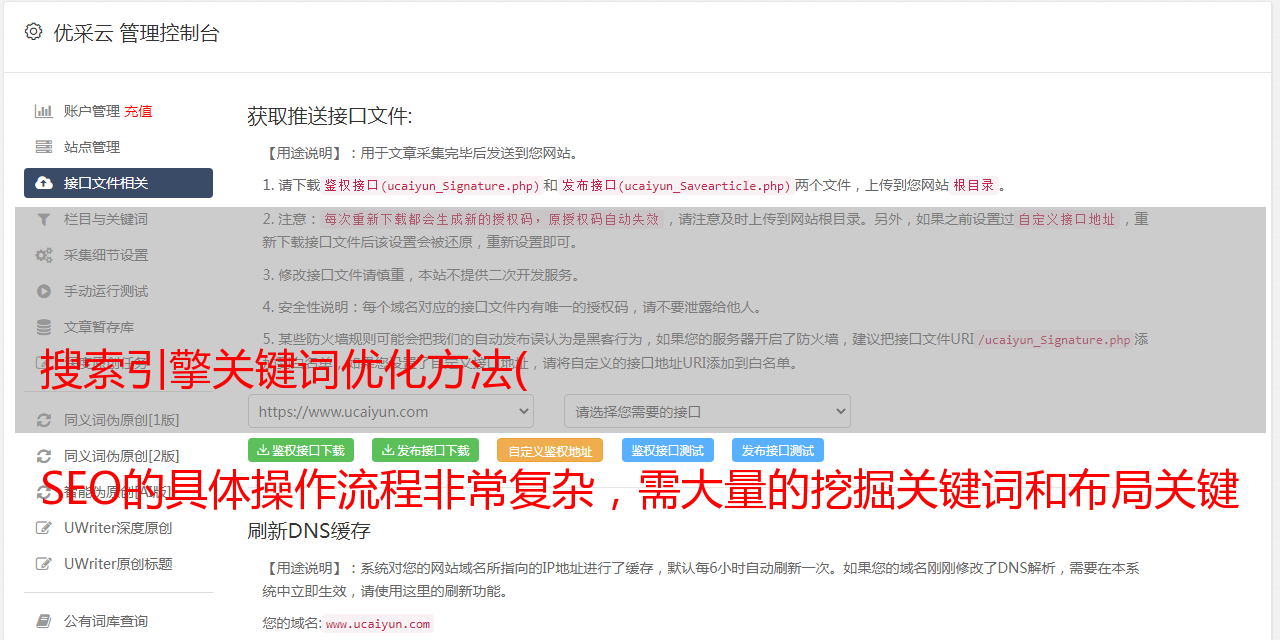The width and height of the screenshot is (1280, 640).
Task: Click the blue 发布接口测试 button
Action: click(778, 450)
